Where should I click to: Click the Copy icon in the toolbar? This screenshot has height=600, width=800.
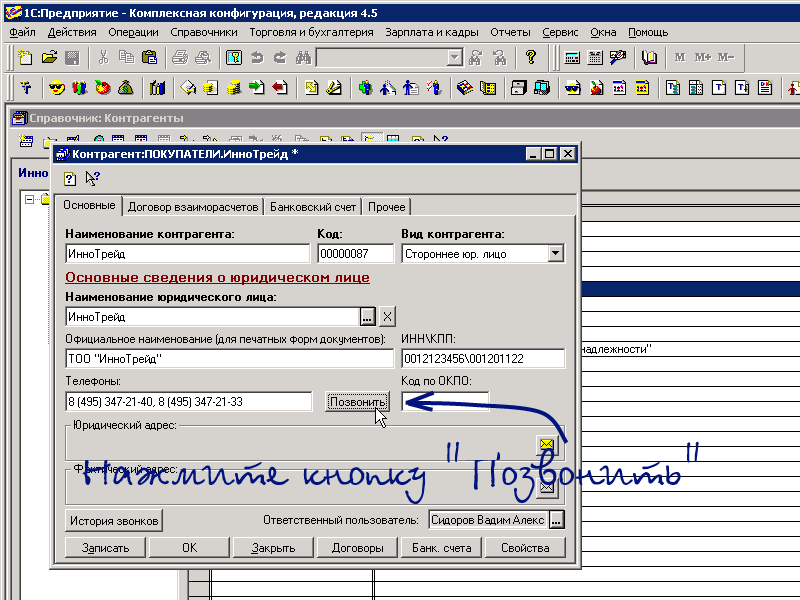tap(126, 58)
